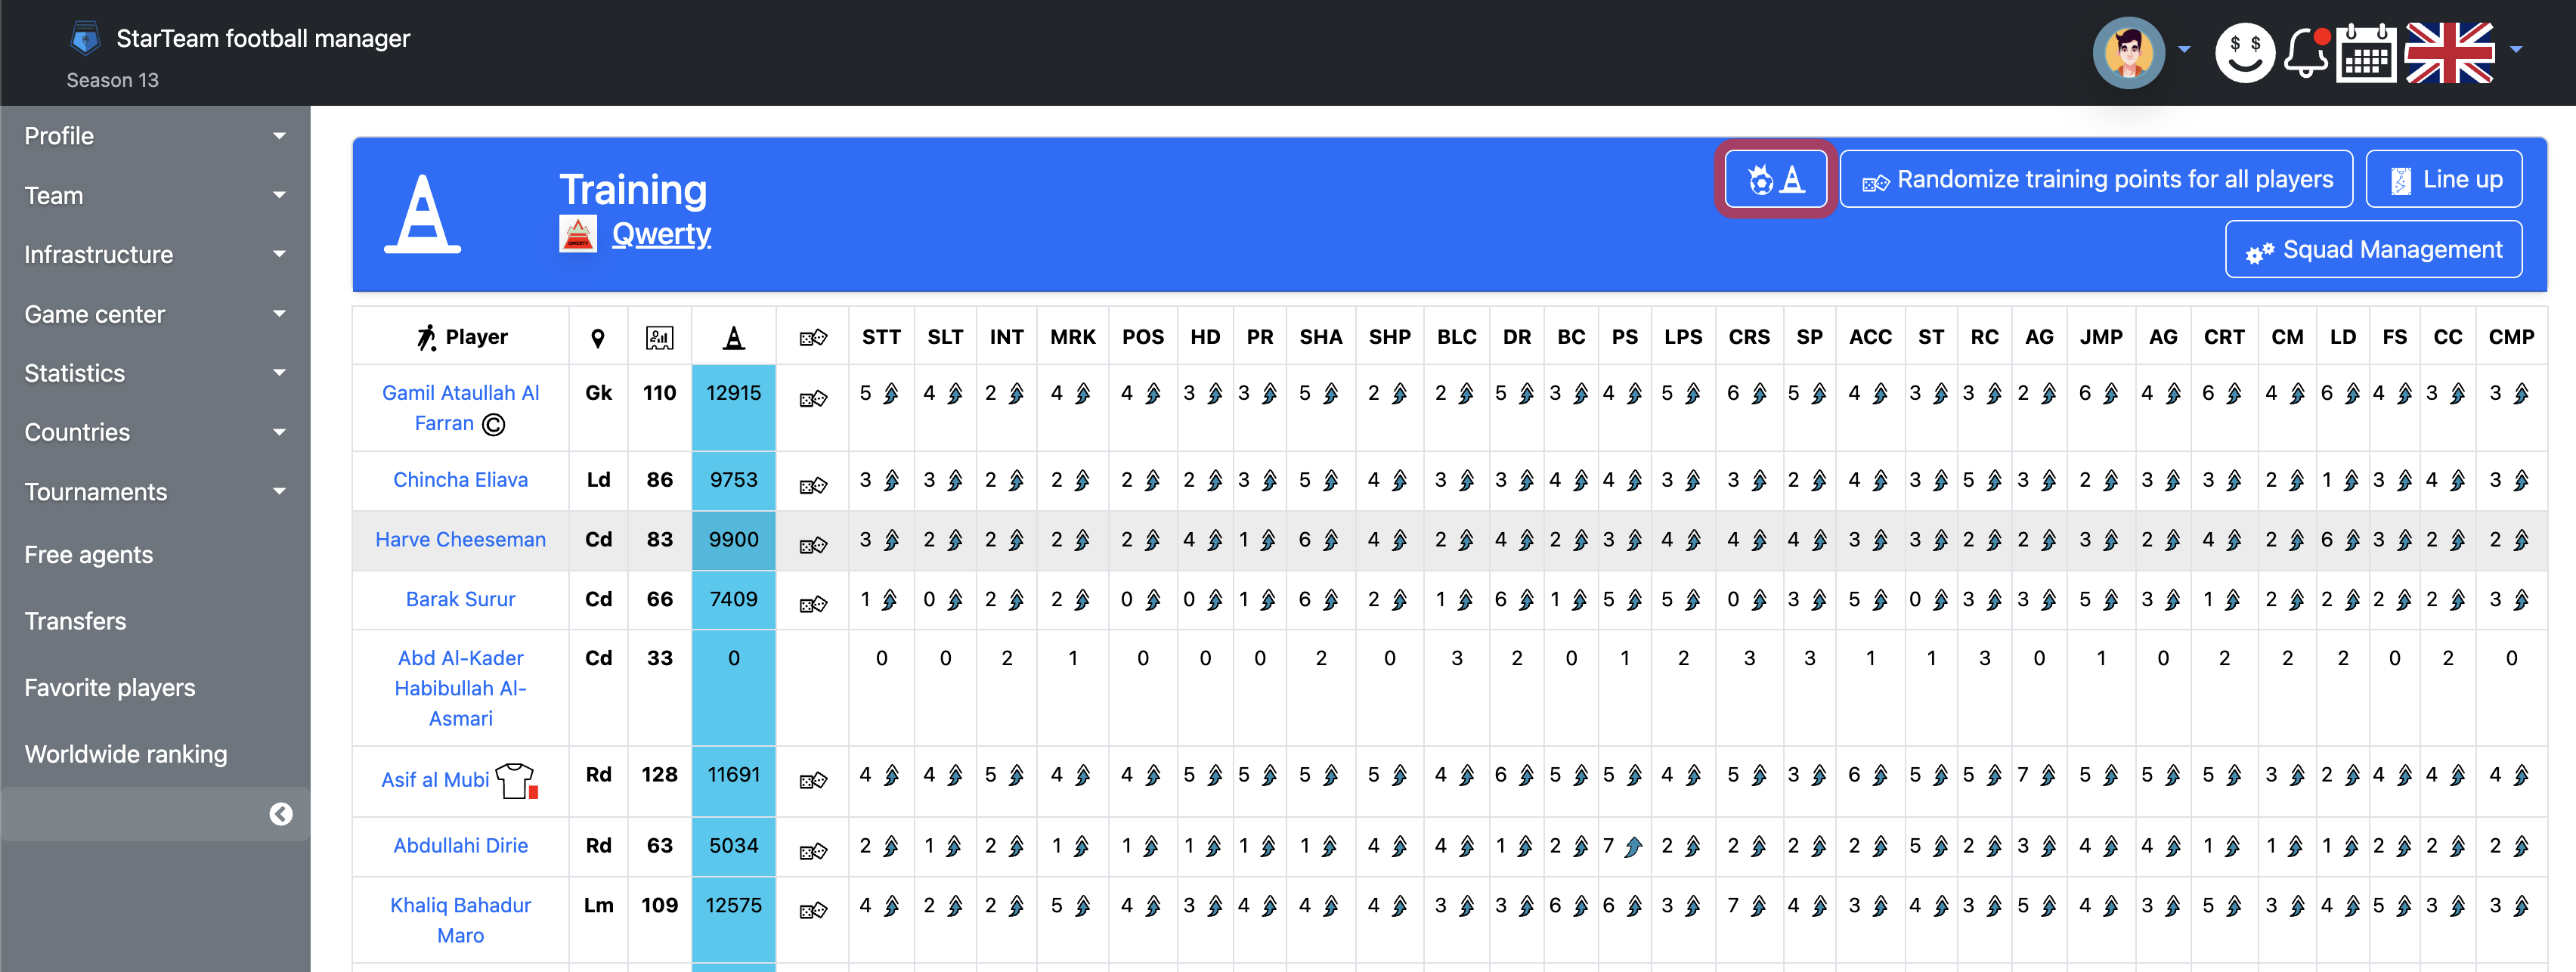
Task: Open the language dropdown arrow beside the flag
Action: tap(2516, 49)
